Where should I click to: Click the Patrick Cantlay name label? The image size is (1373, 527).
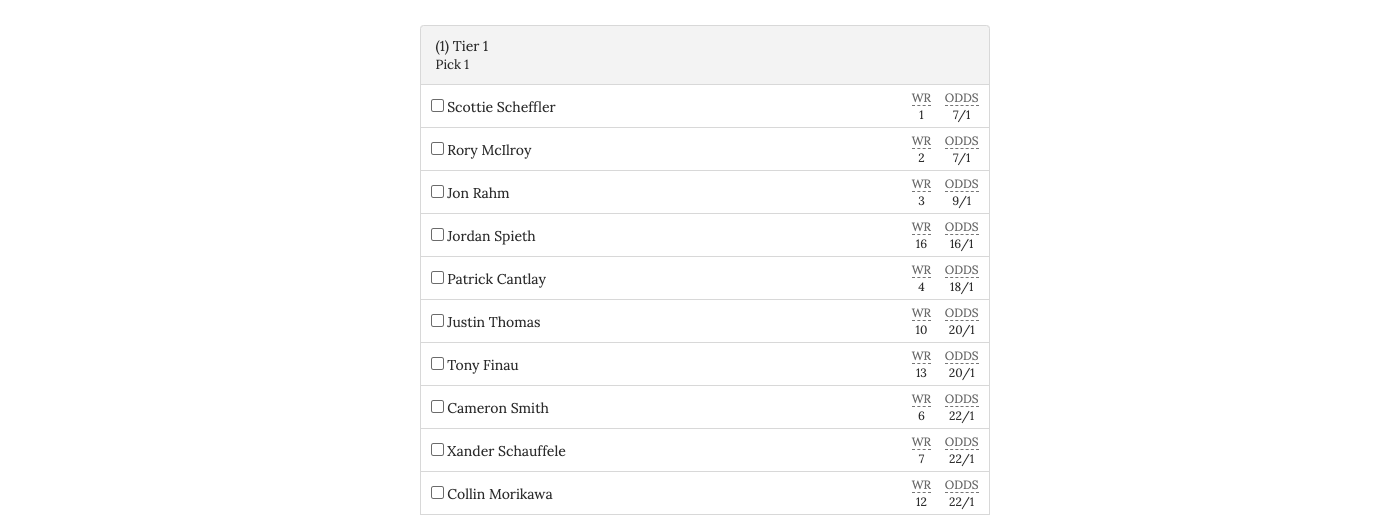point(496,279)
